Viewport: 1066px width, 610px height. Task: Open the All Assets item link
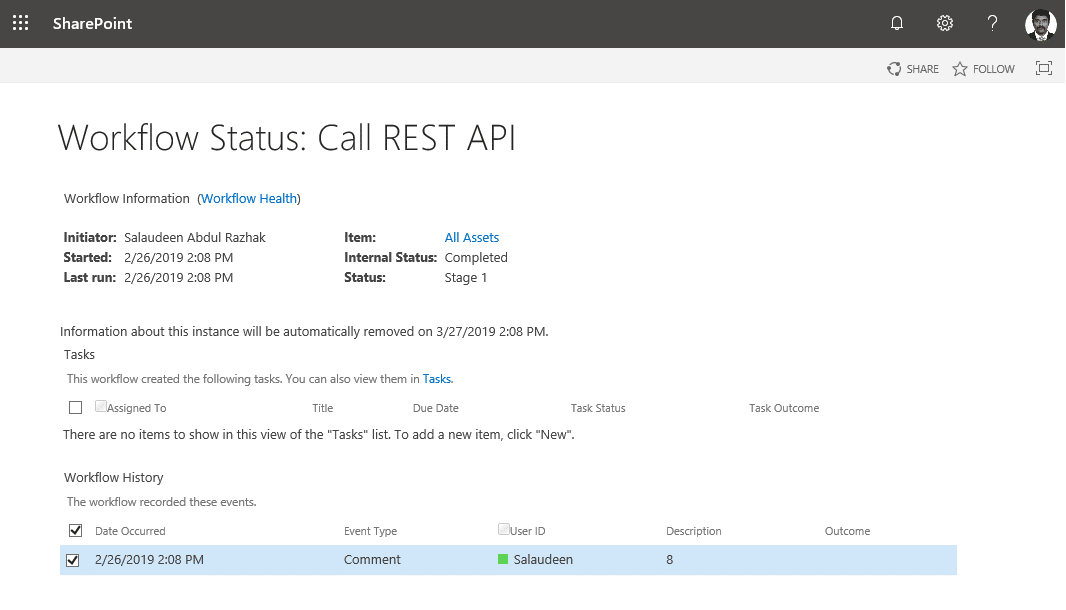click(x=471, y=237)
